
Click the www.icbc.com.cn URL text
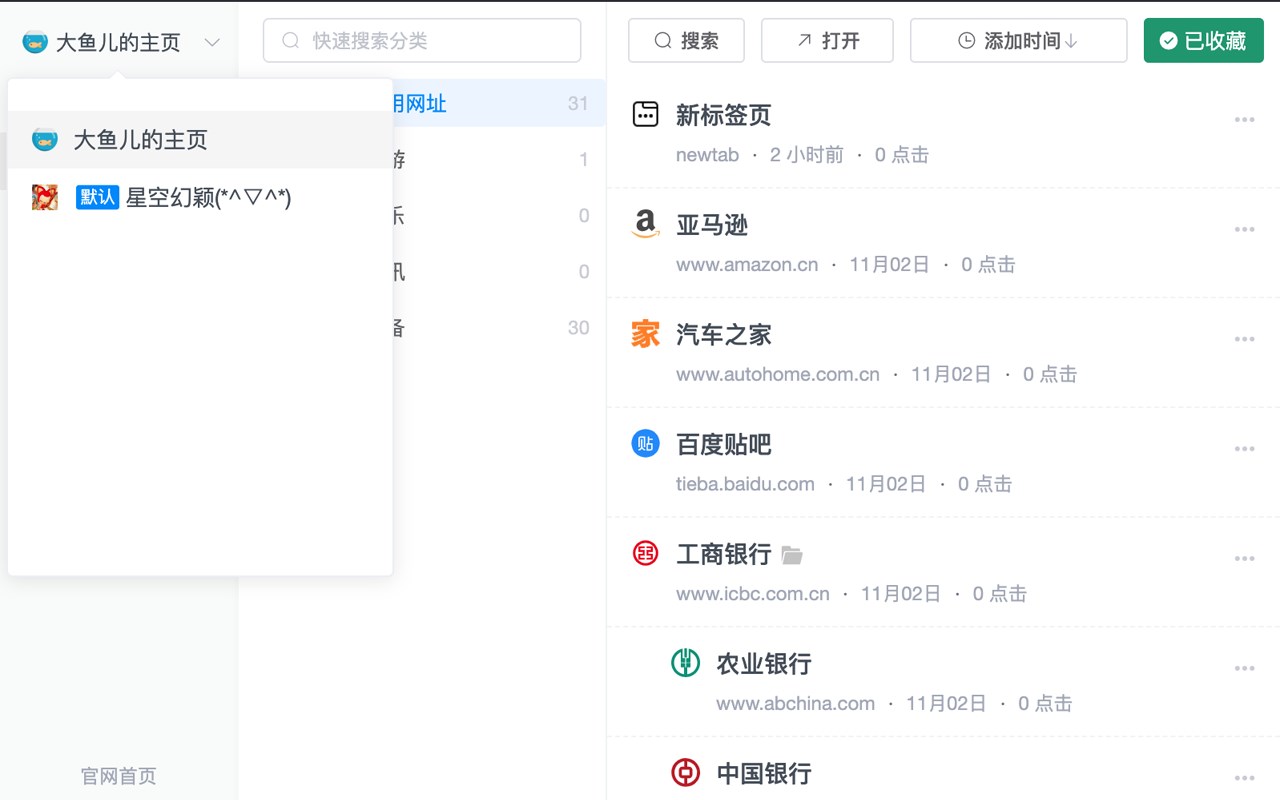pos(753,594)
